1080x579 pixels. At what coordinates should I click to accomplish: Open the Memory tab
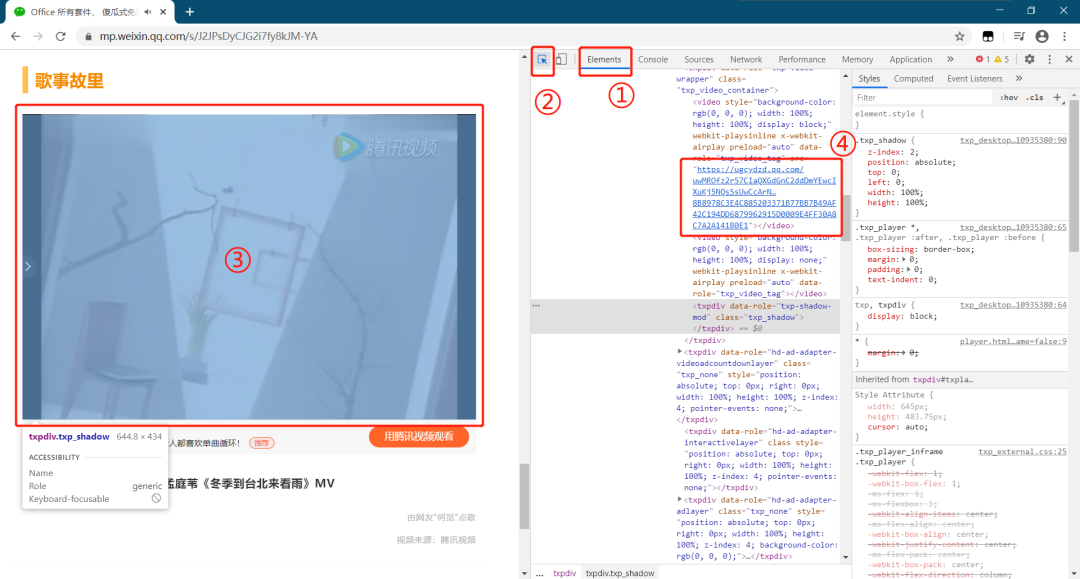[858, 59]
